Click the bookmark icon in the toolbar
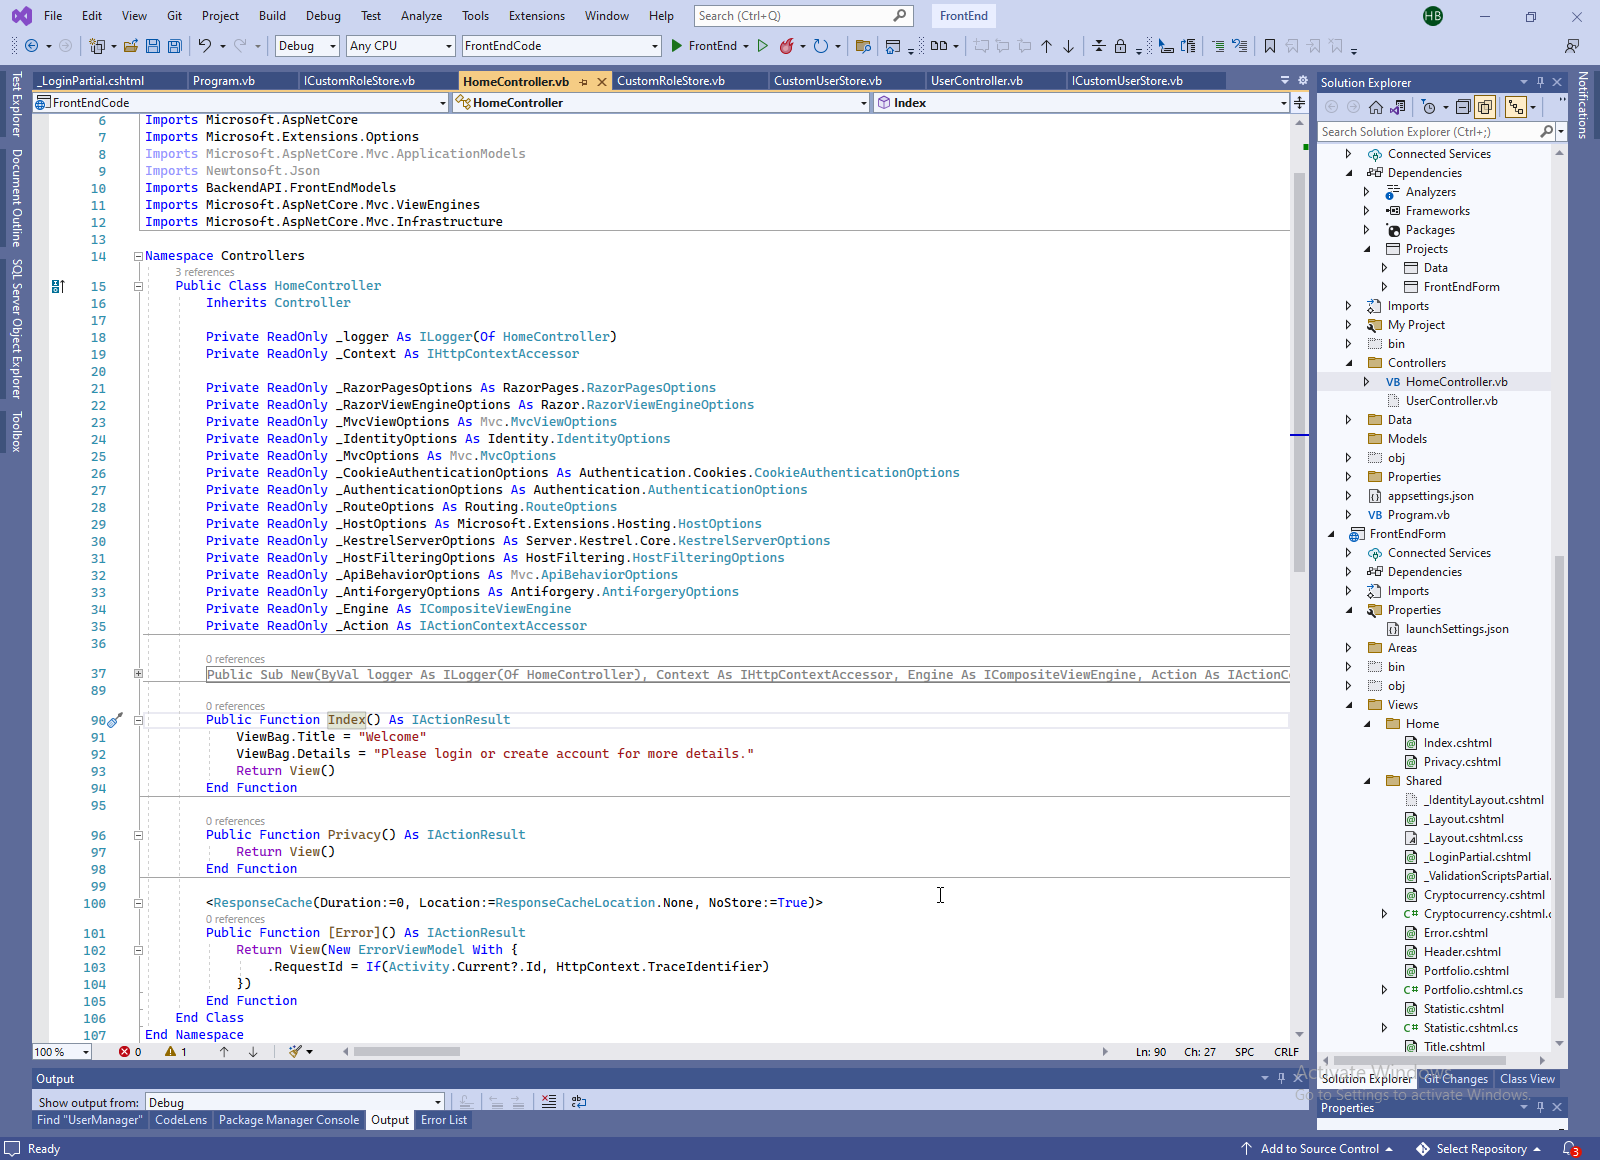 1270,46
